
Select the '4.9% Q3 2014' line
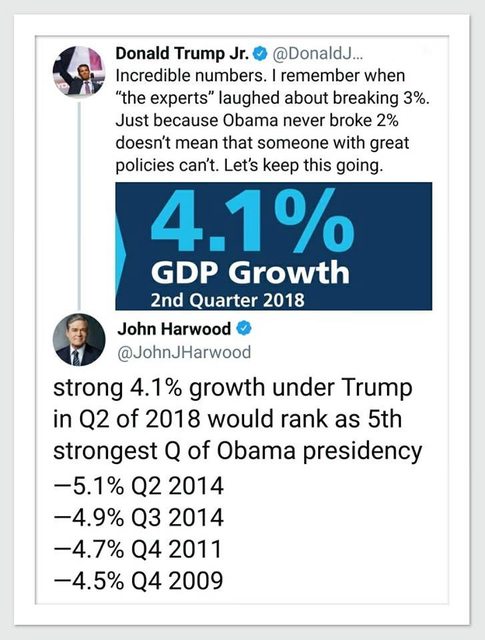tap(138, 518)
